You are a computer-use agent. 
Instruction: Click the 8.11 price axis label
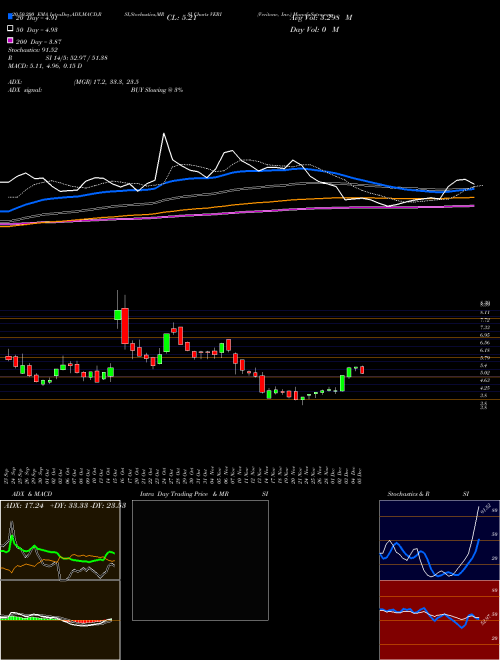click(485, 312)
